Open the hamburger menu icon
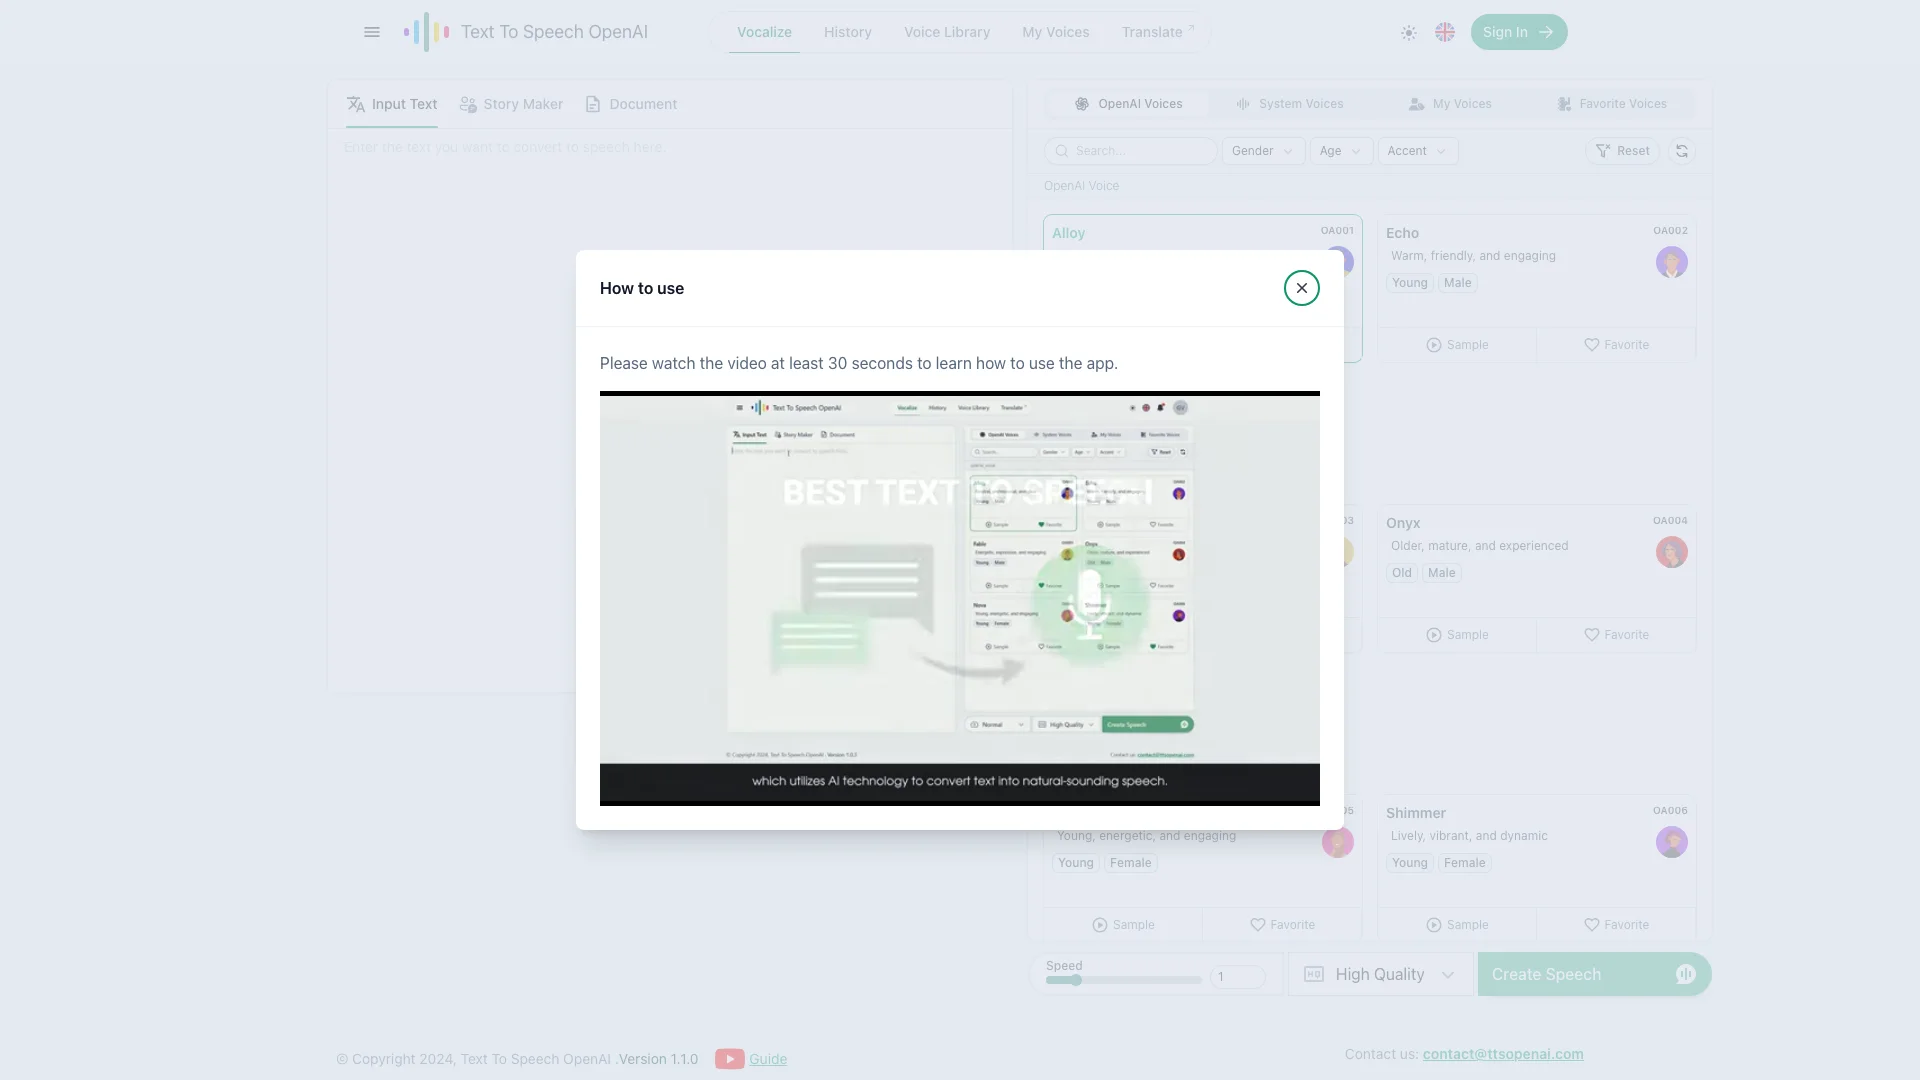Image resolution: width=1920 pixels, height=1080 pixels. point(372,32)
